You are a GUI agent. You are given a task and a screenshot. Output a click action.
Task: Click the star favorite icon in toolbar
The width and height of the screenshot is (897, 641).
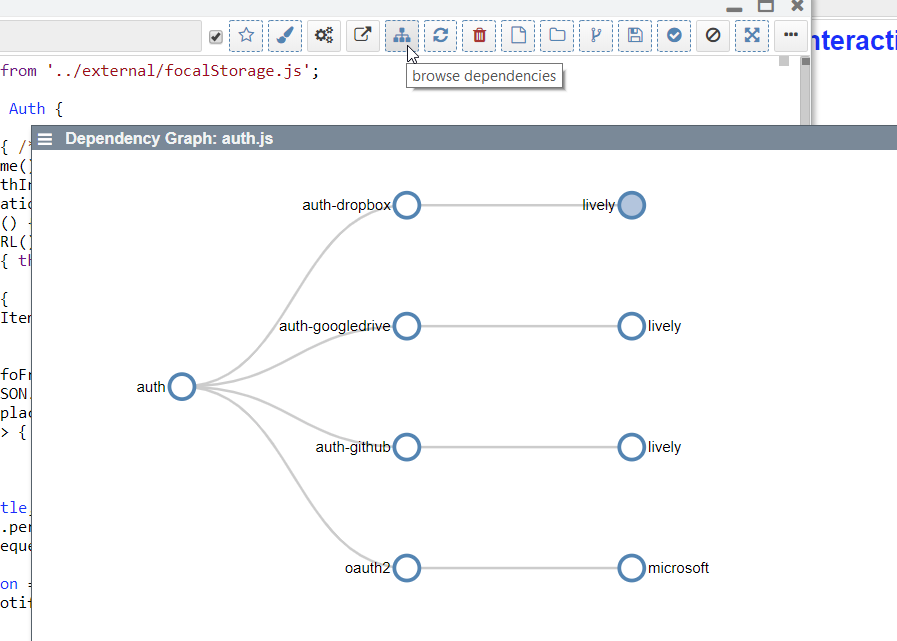tap(246, 36)
